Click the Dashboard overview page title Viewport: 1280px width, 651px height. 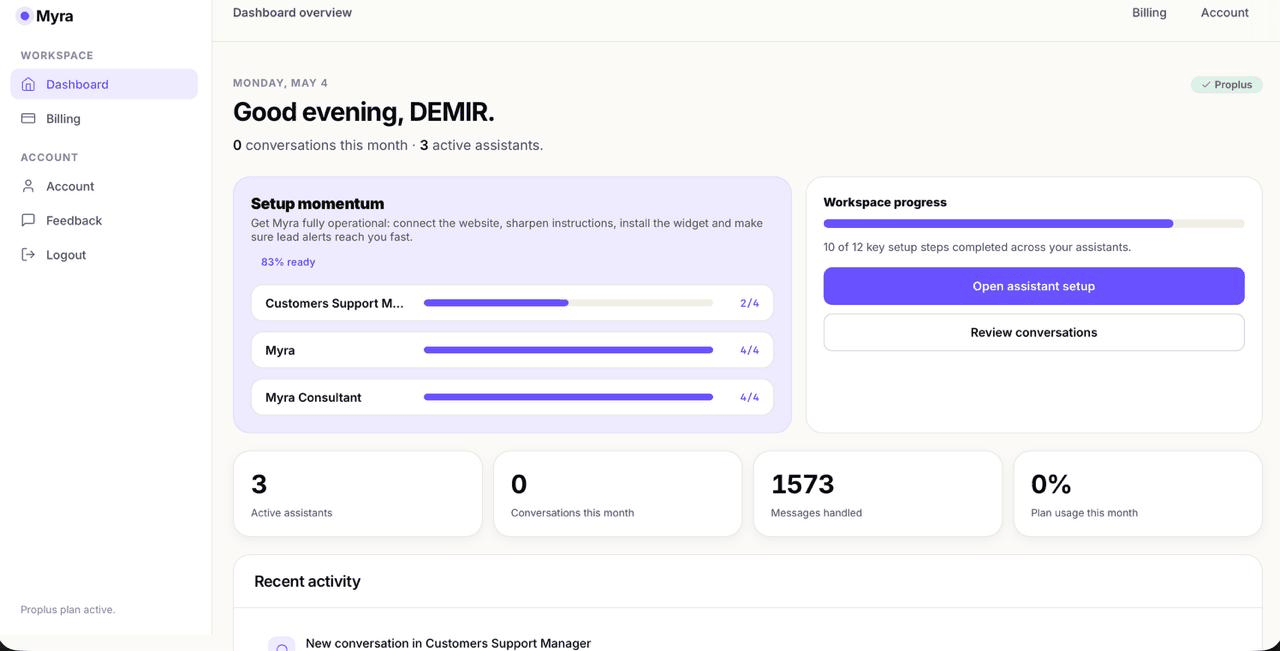pos(292,12)
